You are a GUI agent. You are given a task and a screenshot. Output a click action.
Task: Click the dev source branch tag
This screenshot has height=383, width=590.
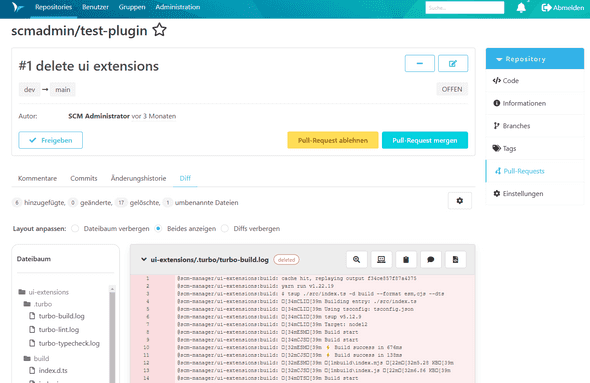click(x=29, y=90)
